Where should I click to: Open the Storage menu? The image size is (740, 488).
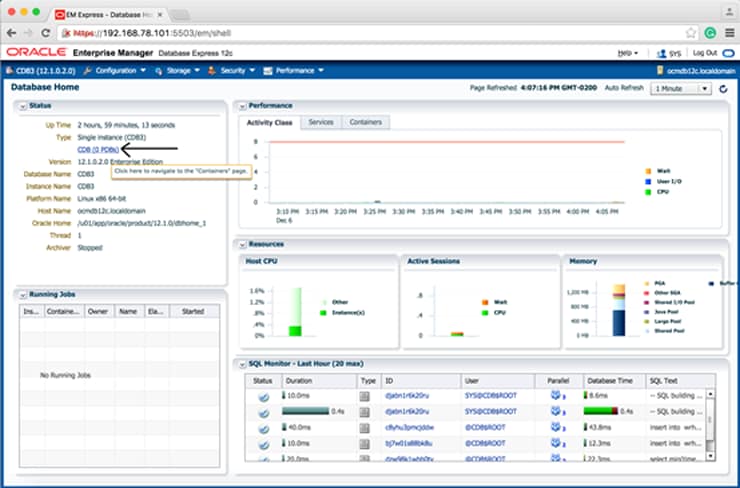click(177, 70)
